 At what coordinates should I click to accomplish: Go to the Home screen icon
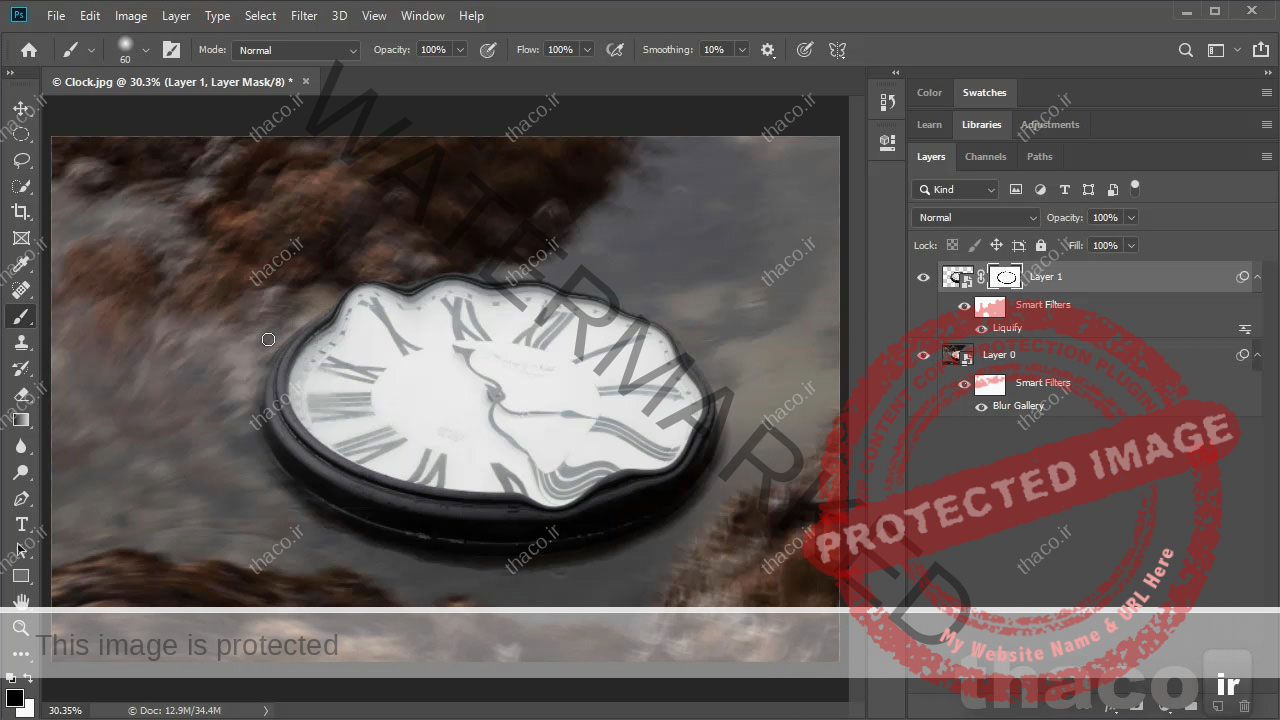tap(29, 50)
